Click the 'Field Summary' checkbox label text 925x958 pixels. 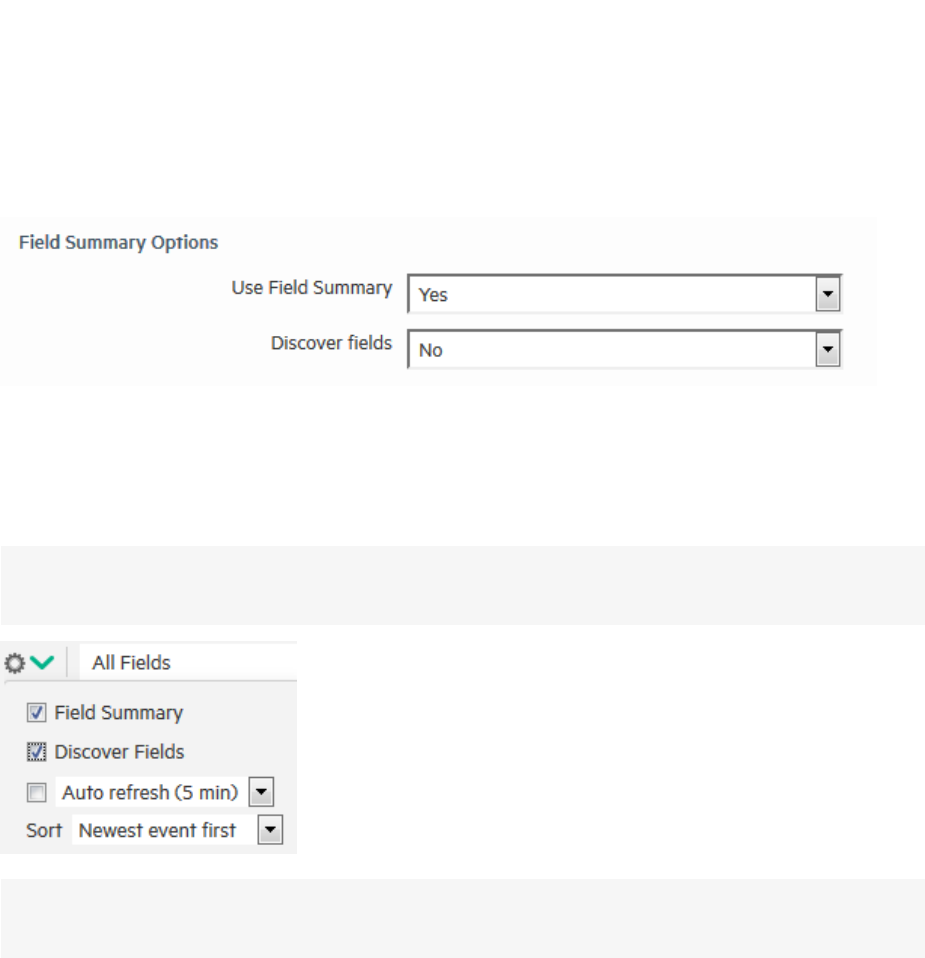click(118, 713)
